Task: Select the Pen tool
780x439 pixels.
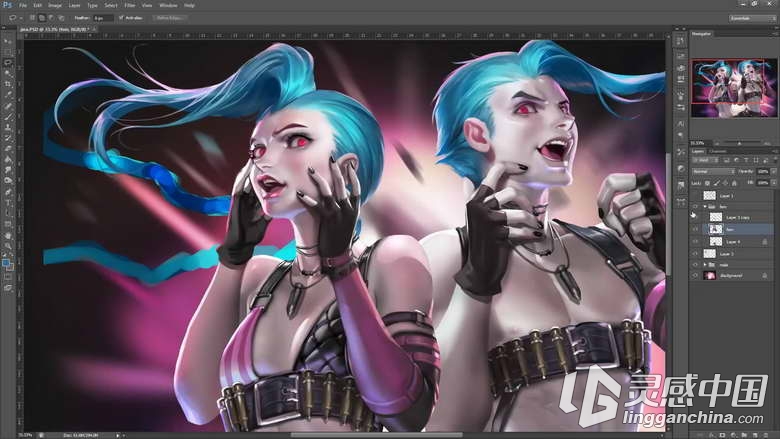Action: [x=8, y=191]
